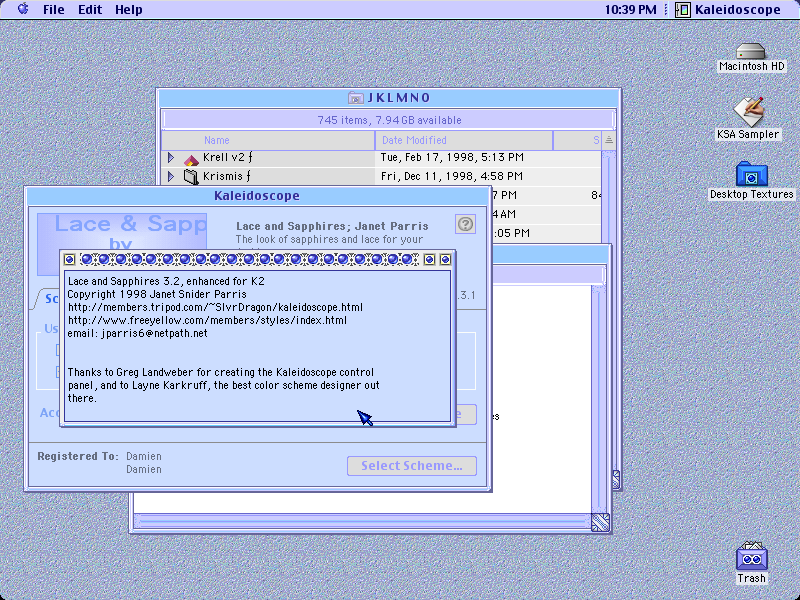Click the JKLMNO window title bar
The height and width of the screenshot is (600, 800).
[389, 97]
